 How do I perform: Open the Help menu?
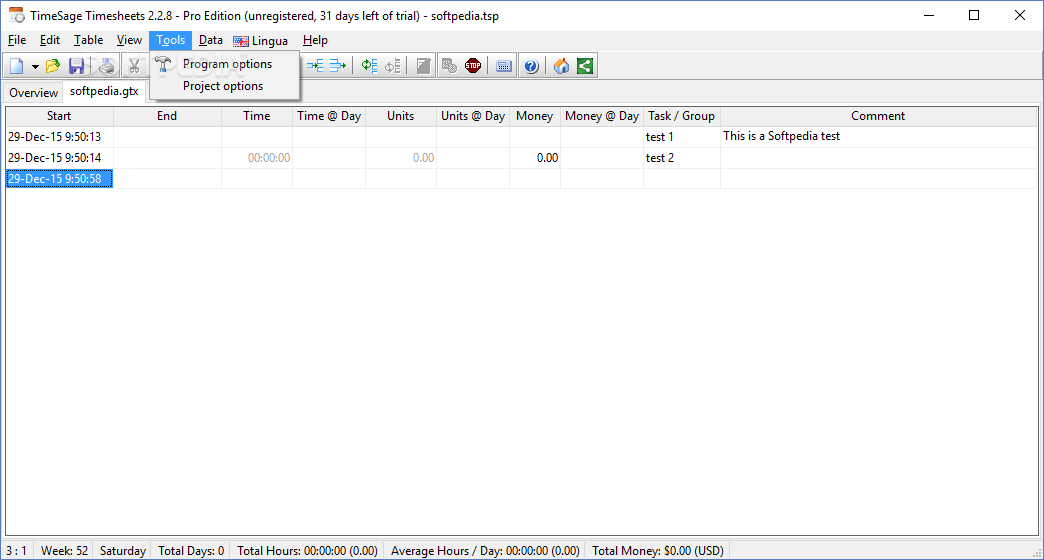[x=315, y=41]
